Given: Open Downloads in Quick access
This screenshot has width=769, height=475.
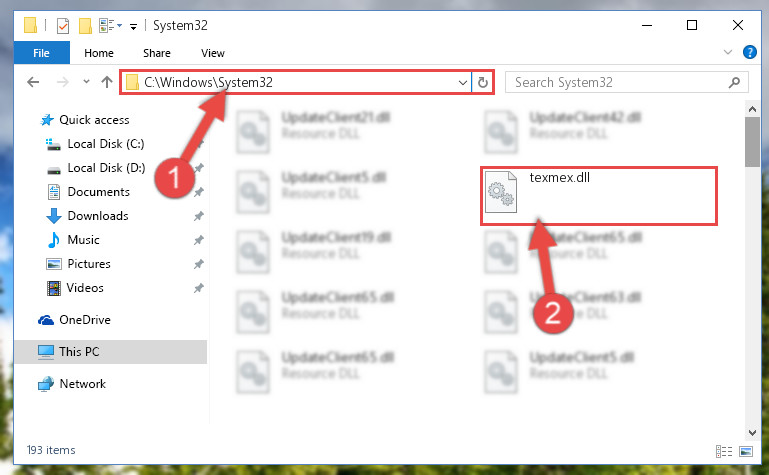Looking at the screenshot, I should [98, 216].
